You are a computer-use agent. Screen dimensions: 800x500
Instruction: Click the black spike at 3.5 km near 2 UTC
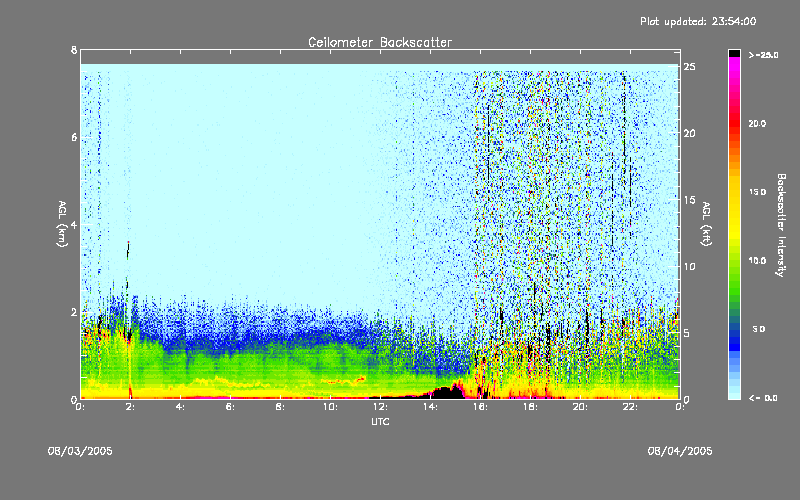128,250
